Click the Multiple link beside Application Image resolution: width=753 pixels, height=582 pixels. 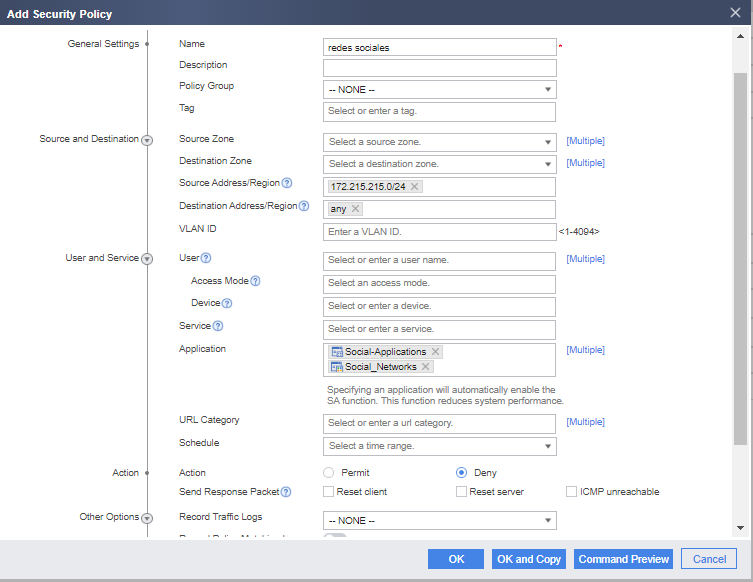click(585, 350)
